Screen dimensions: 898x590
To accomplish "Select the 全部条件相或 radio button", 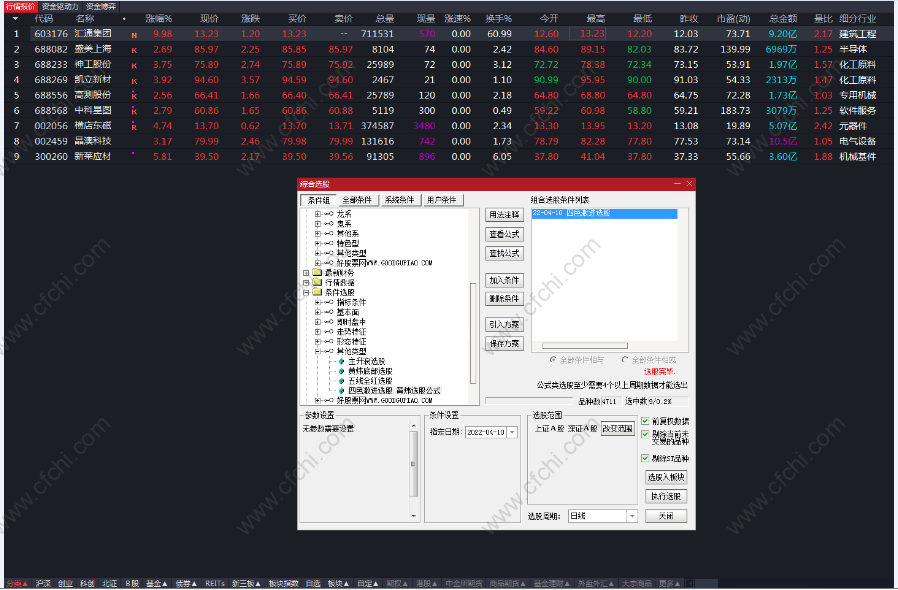I will click(x=625, y=360).
